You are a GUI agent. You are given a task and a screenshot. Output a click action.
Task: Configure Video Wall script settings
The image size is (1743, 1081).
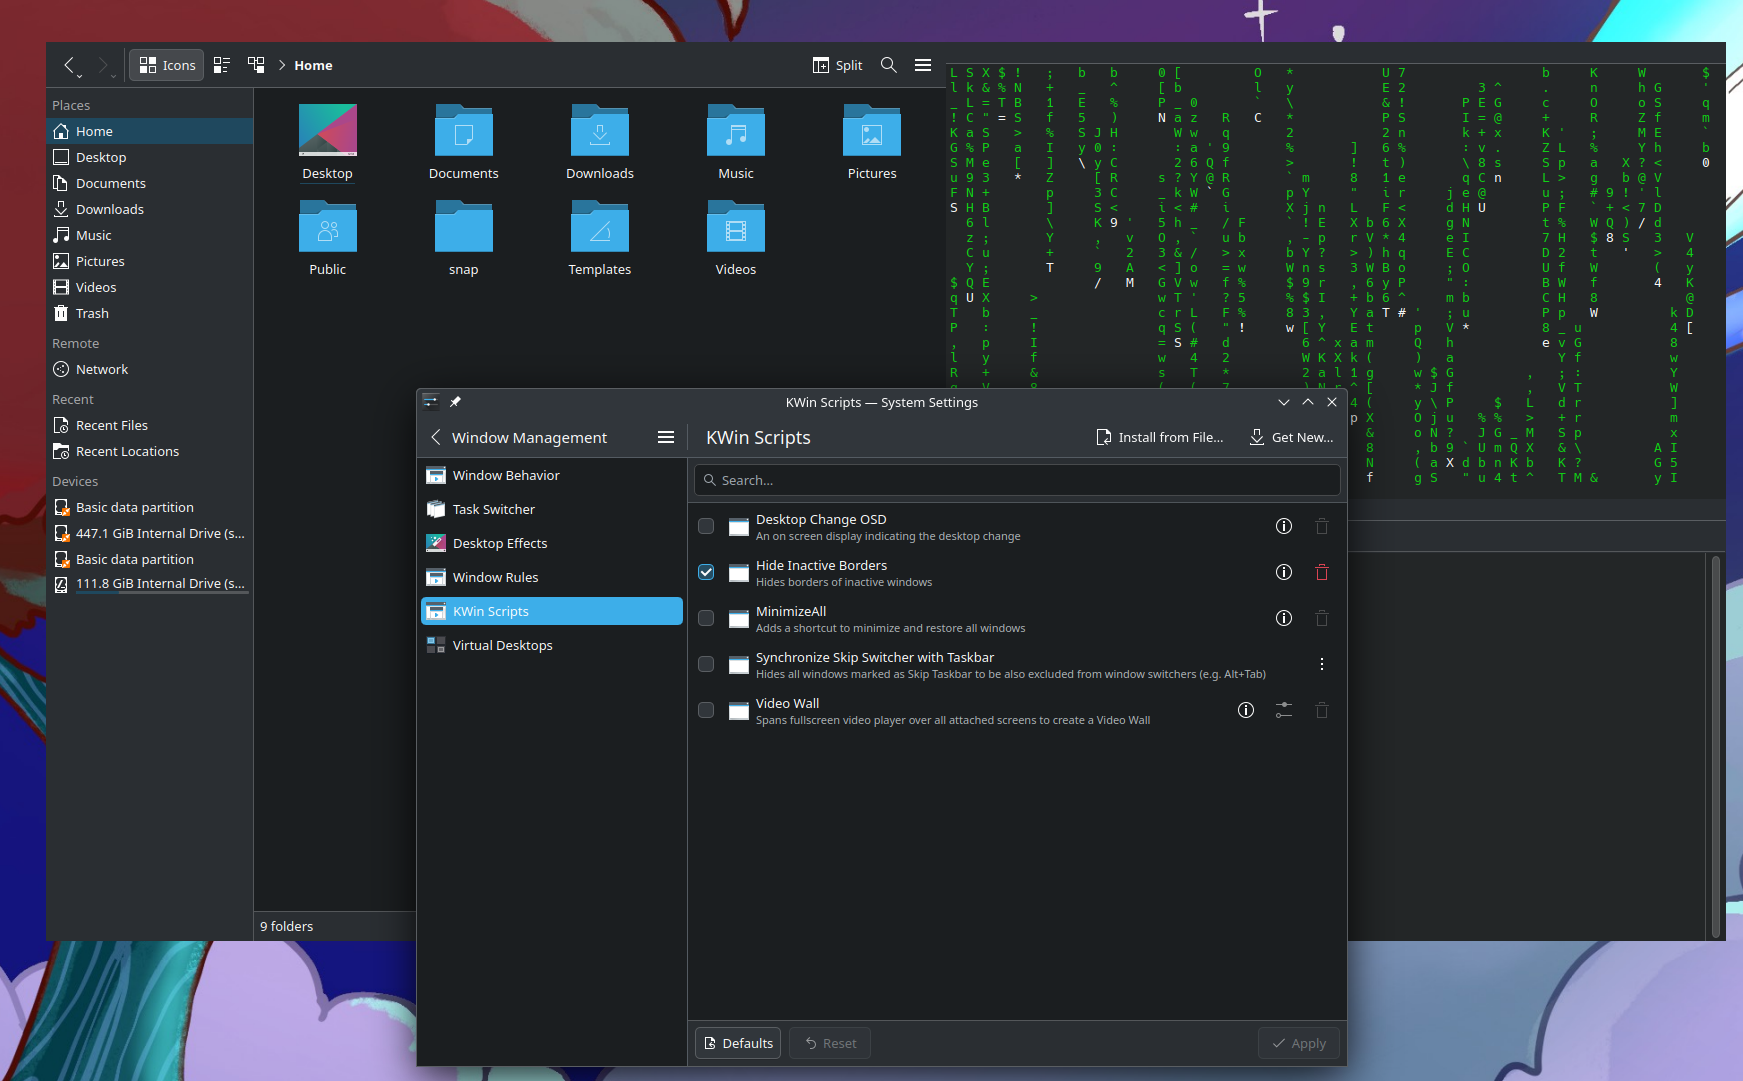pos(1284,710)
